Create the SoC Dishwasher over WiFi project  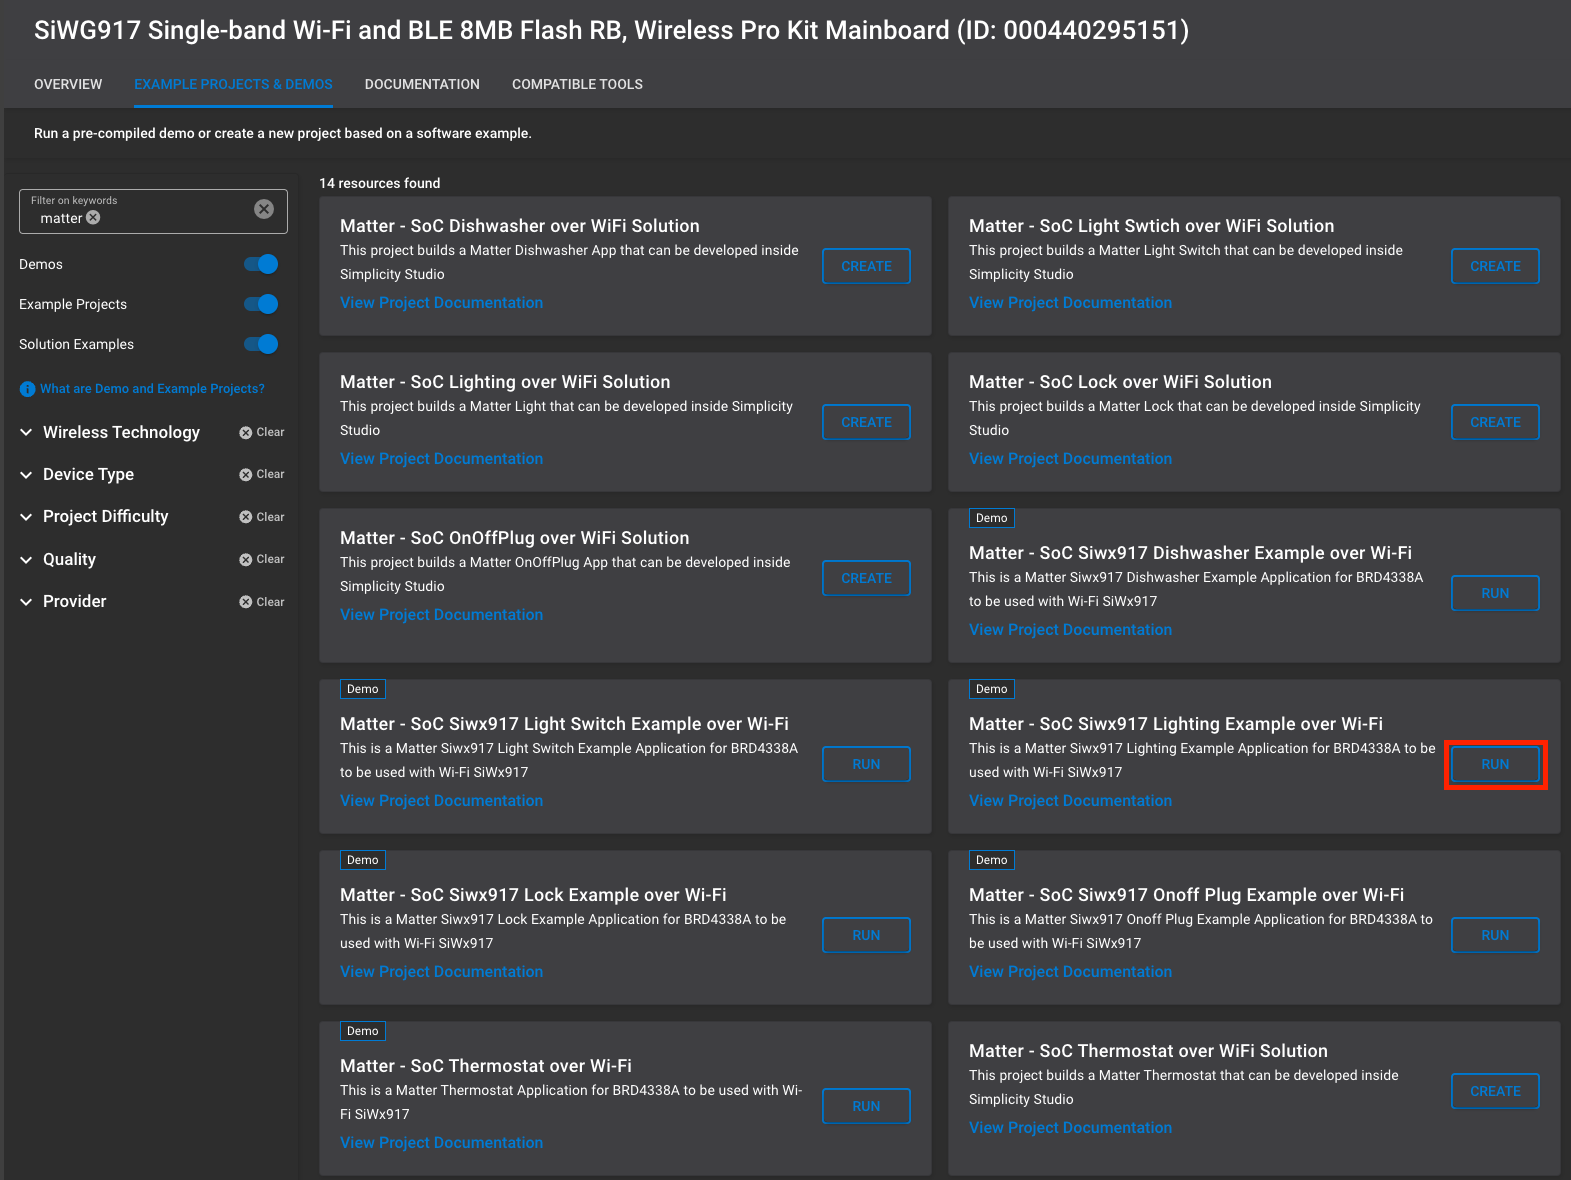(866, 266)
